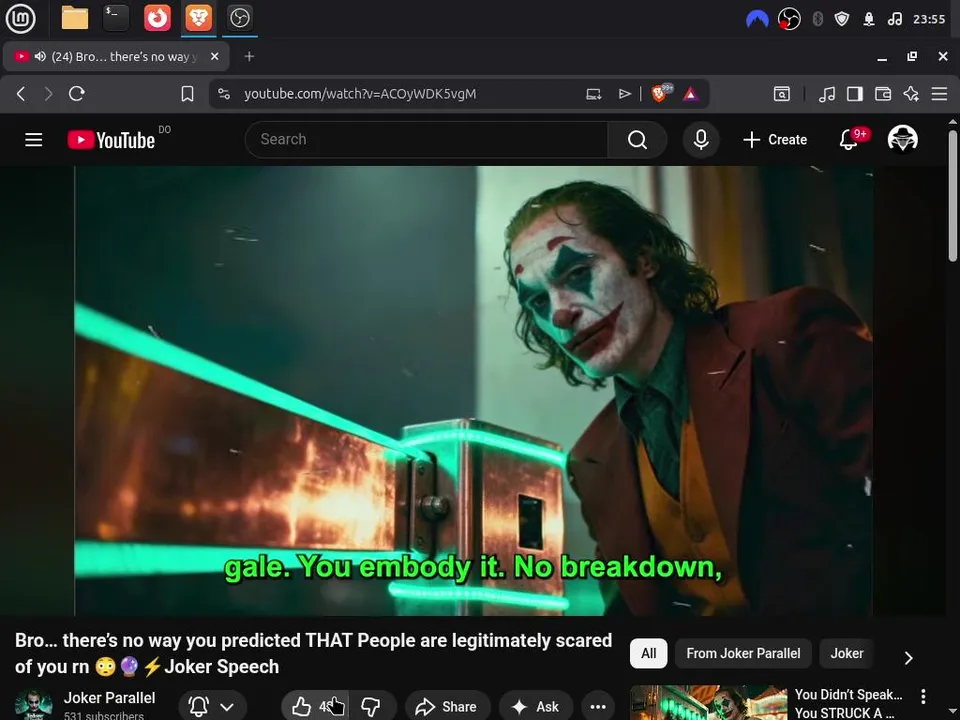
Task: Open the Brave Playlist music toolbar button
Action: 827,94
